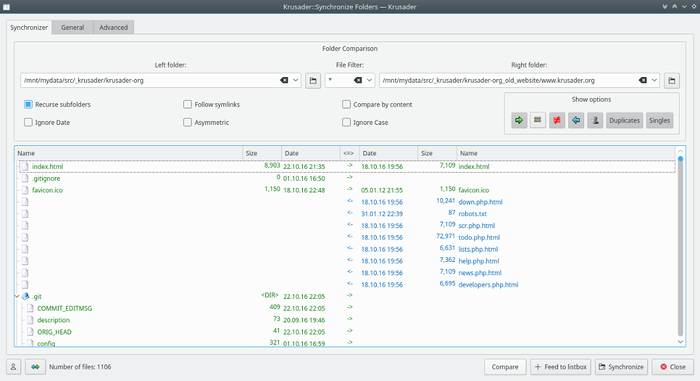
Task: Toggle the red not-equal files show option
Action: tap(557, 120)
